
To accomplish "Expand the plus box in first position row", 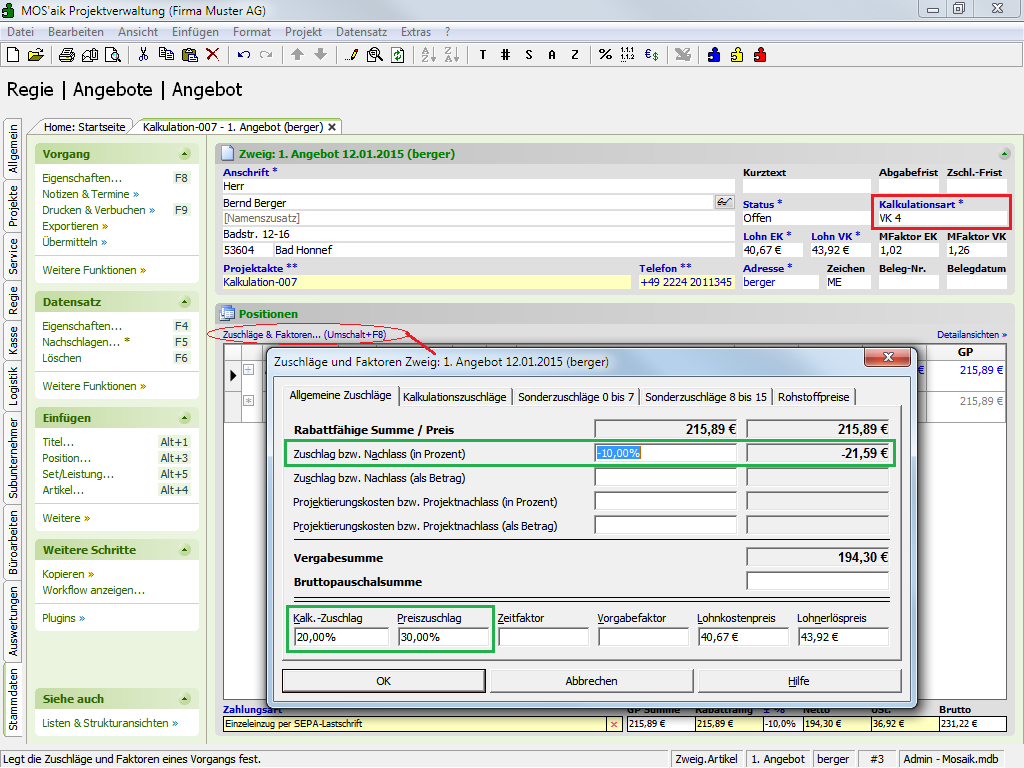I will click(249, 370).
